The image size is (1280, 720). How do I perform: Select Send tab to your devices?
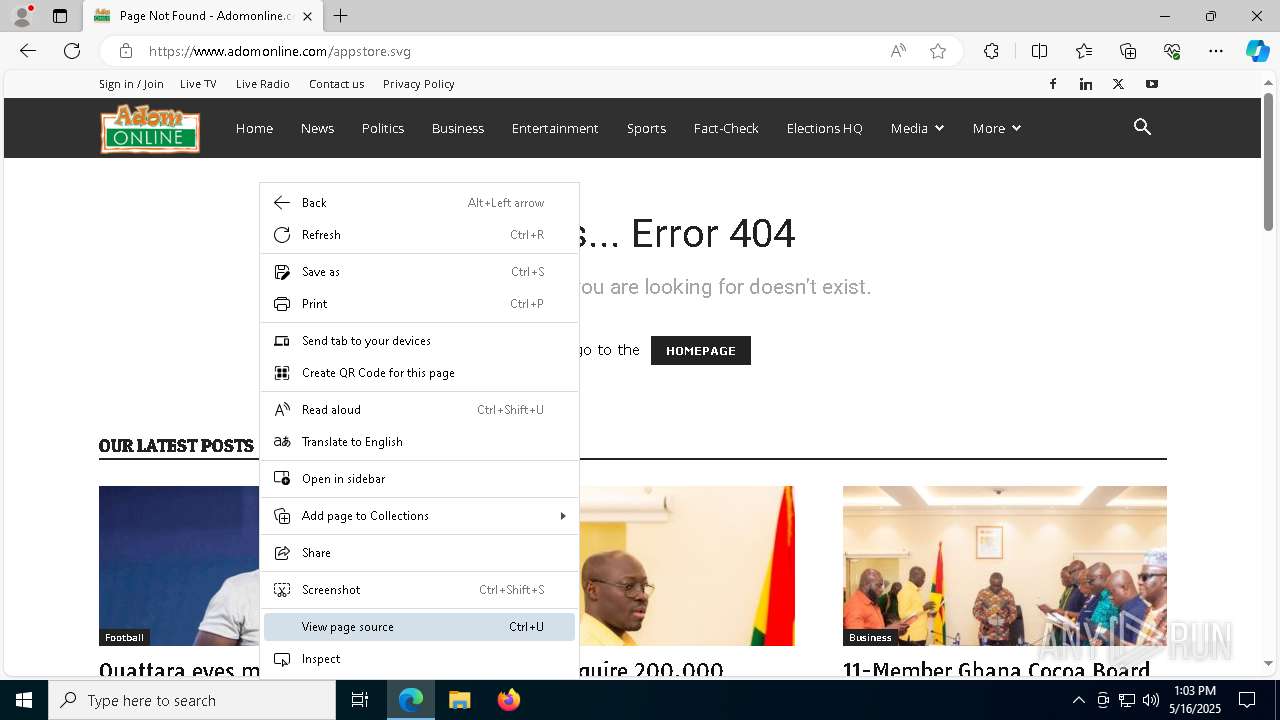[x=419, y=341]
